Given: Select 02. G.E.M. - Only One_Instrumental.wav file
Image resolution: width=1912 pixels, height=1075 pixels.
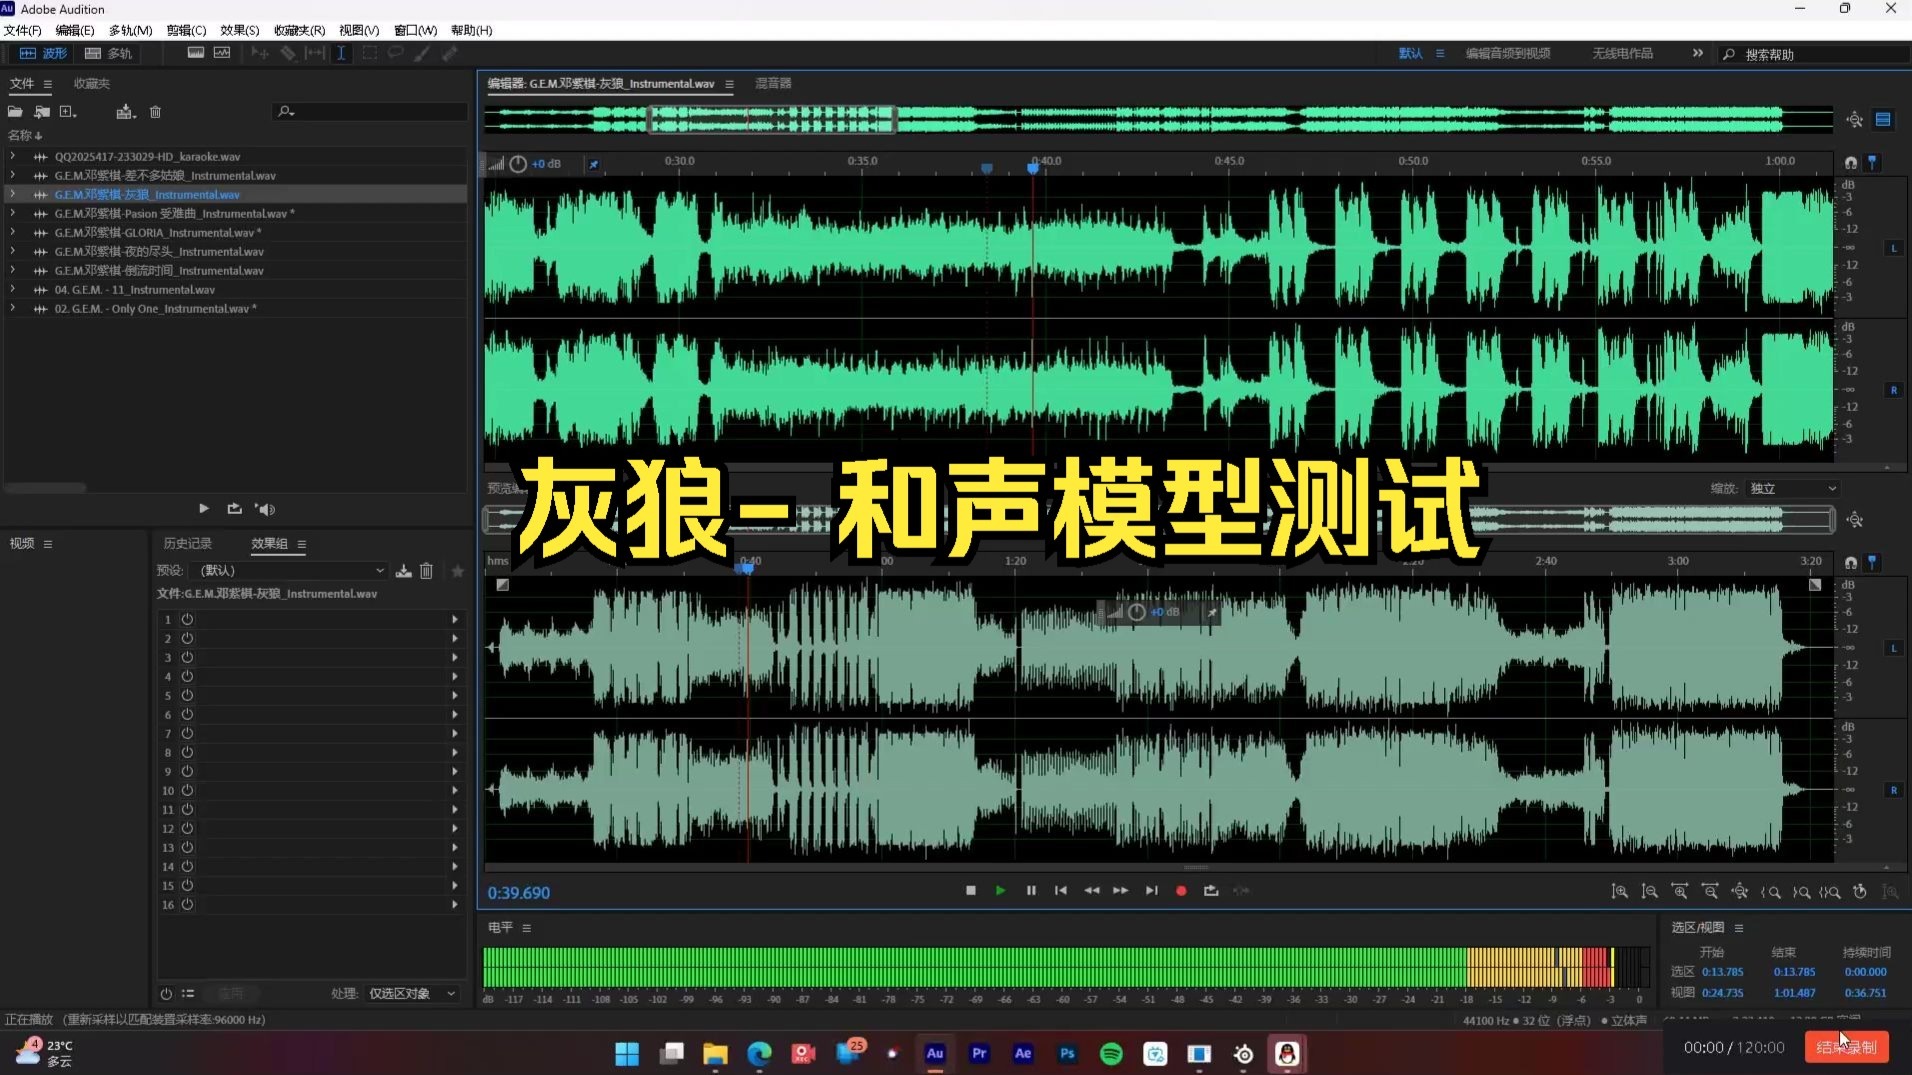Looking at the screenshot, I should [155, 308].
